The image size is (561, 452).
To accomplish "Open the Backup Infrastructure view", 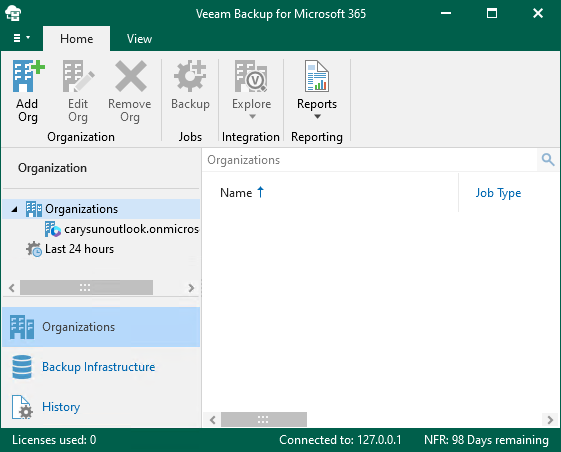I will click(101, 367).
